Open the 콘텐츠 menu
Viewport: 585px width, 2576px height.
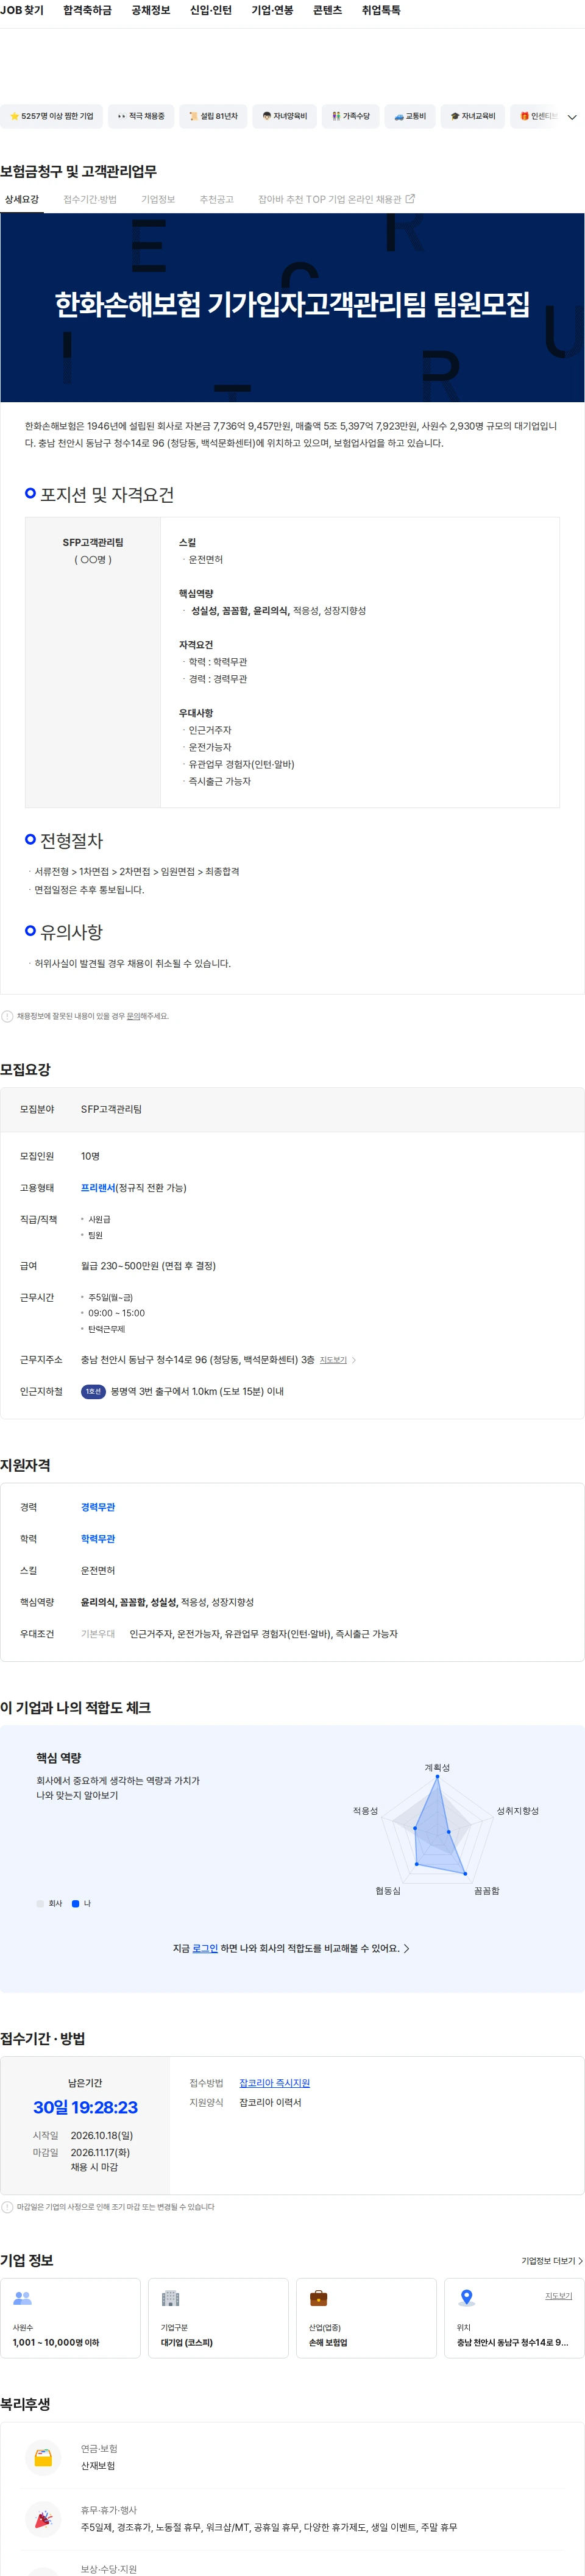pyautogui.click(x=327, y=10)
